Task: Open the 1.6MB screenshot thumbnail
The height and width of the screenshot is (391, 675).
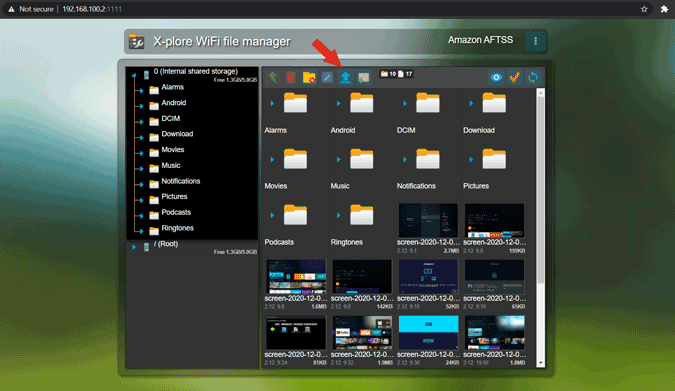Action: (296, 276)
